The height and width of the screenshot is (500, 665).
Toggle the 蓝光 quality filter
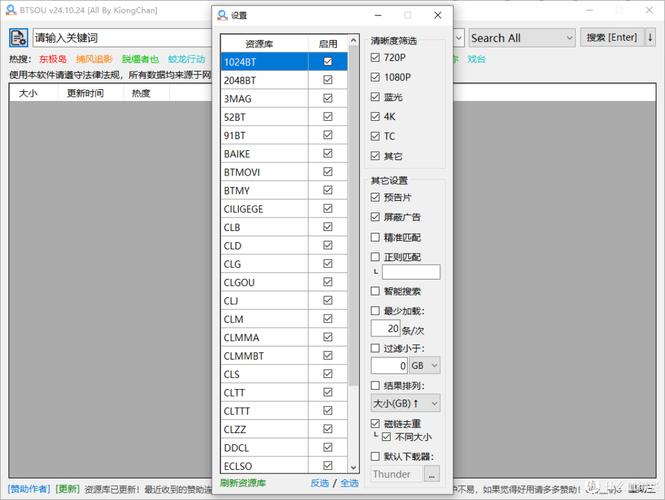pyautogui.click(x=375, y=97)
